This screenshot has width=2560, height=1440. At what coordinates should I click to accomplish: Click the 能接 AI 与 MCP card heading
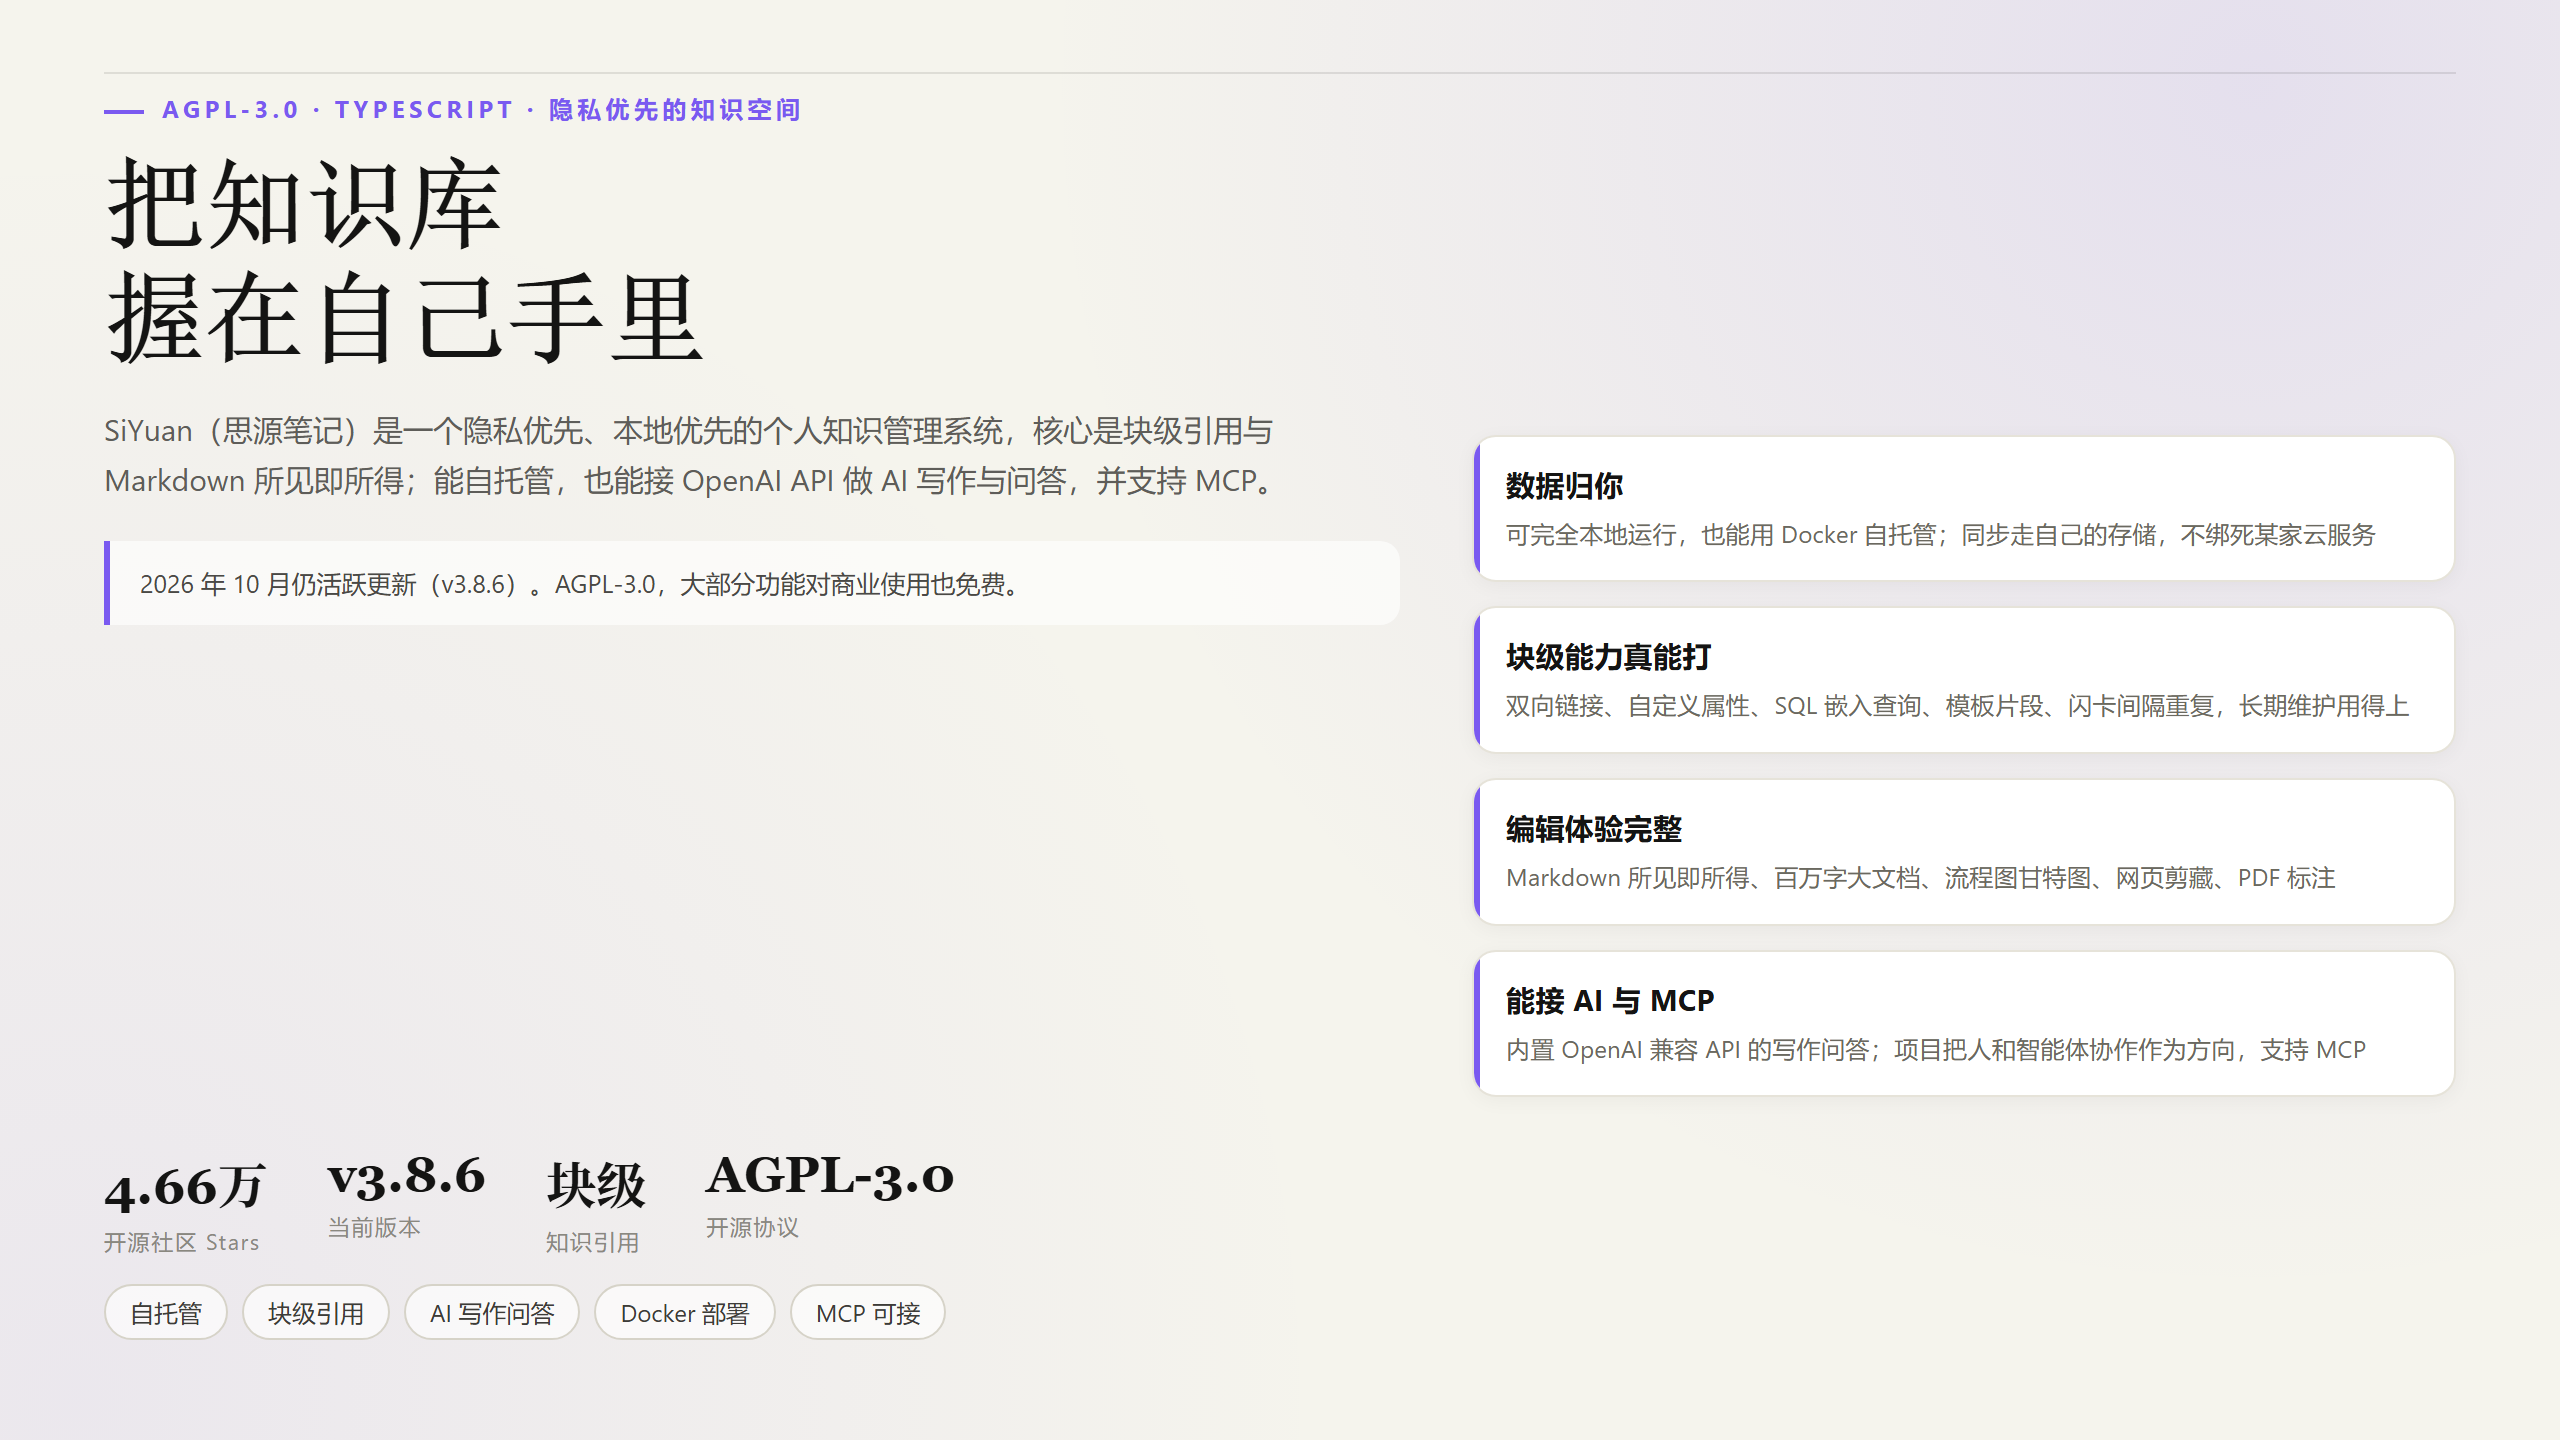click(x=1610, y=1001)
